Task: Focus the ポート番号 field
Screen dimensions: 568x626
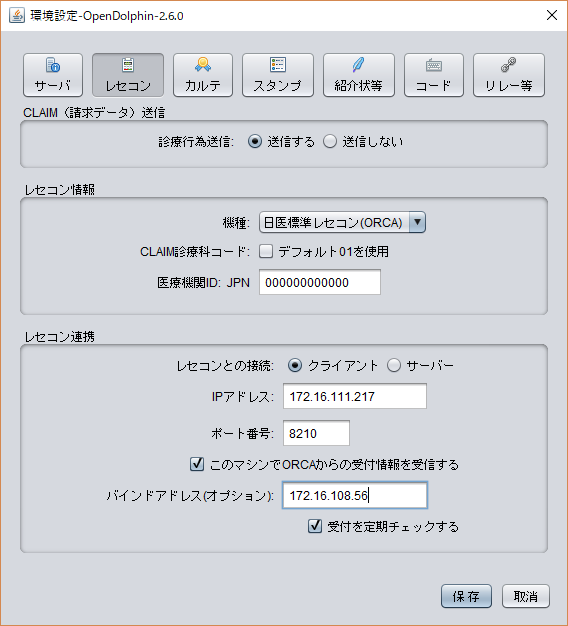Action: pyautogui.click(x=316, y=433)
